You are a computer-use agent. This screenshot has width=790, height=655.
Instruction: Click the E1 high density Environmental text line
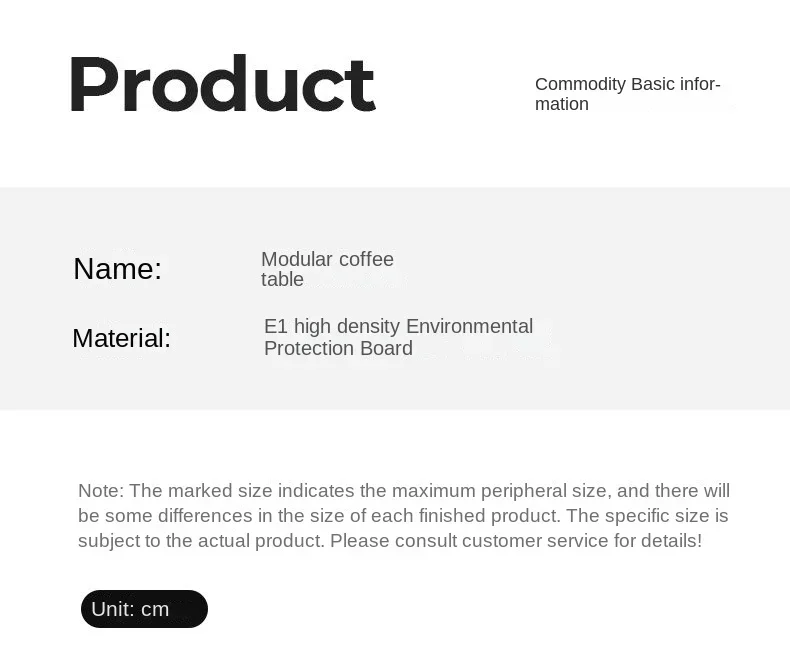click(398, 327)
